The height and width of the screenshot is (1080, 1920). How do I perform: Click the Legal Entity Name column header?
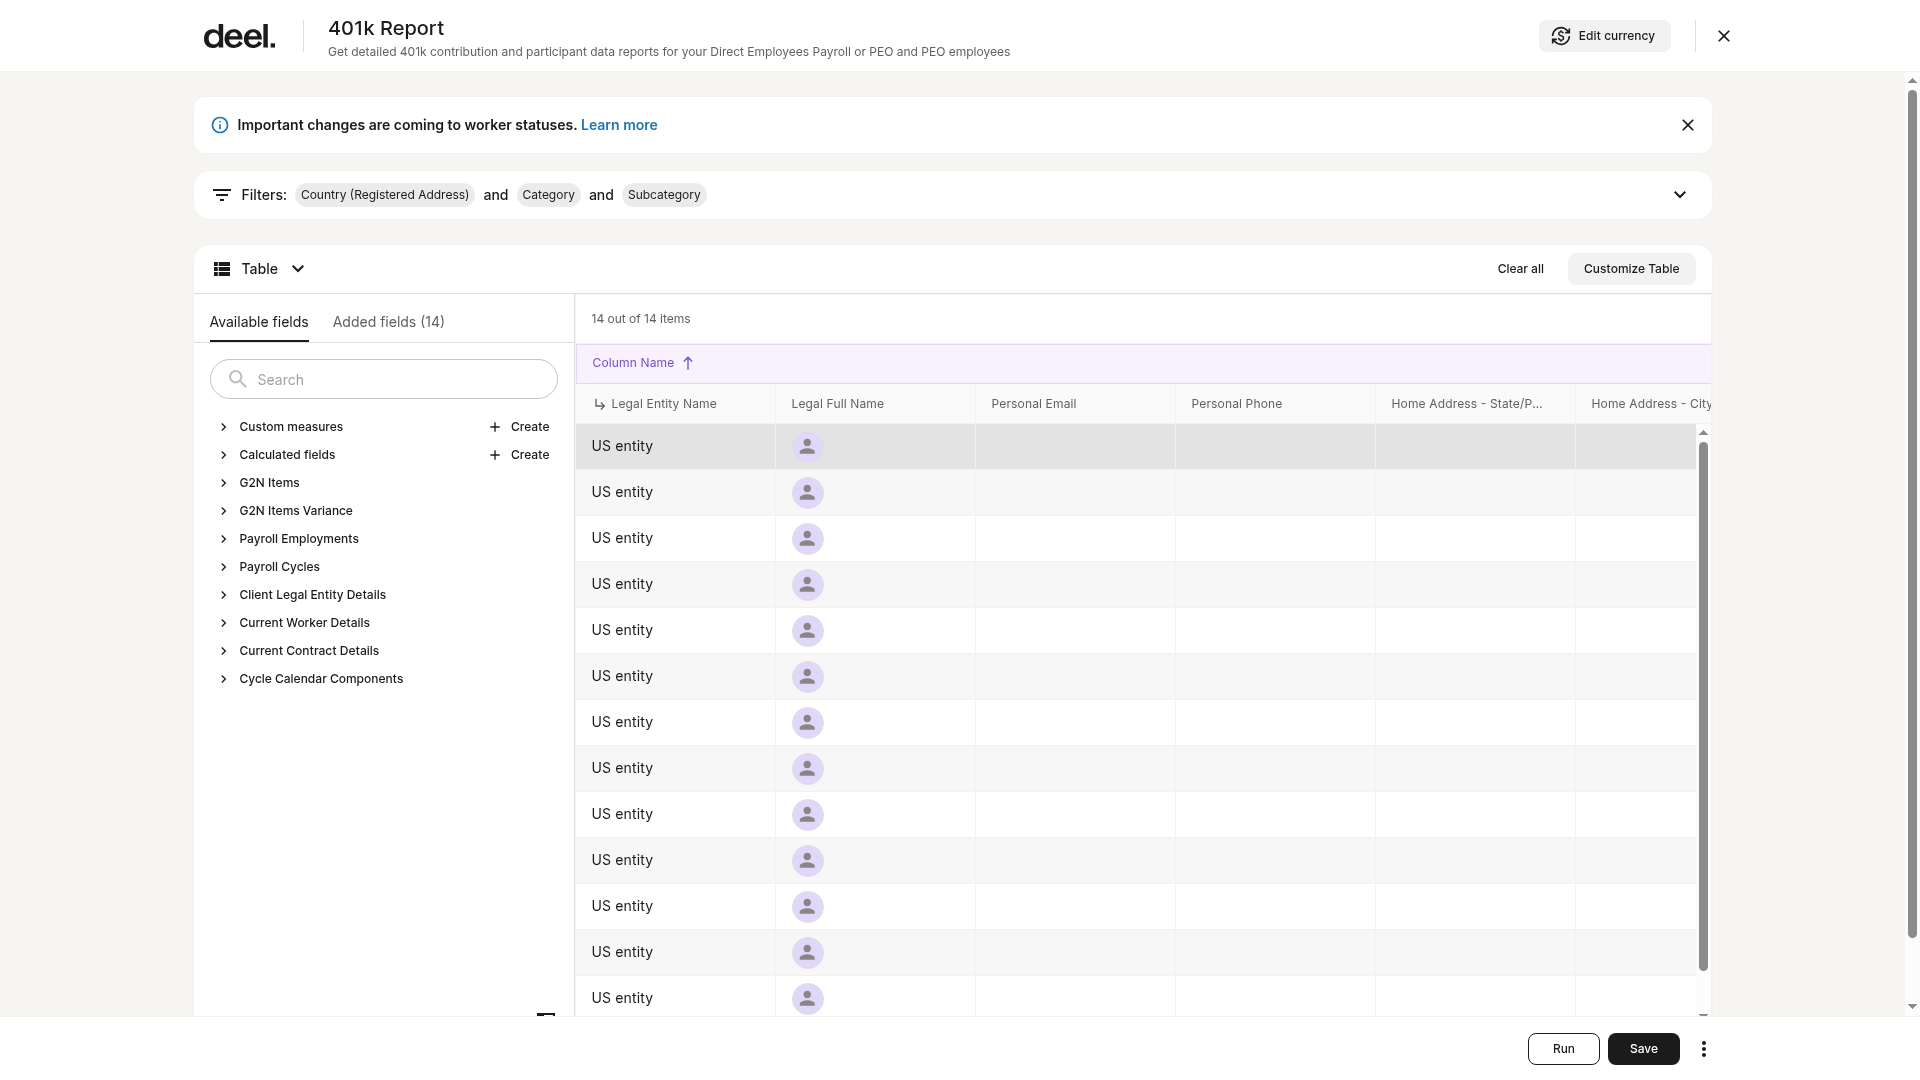(x=675, y=404)
